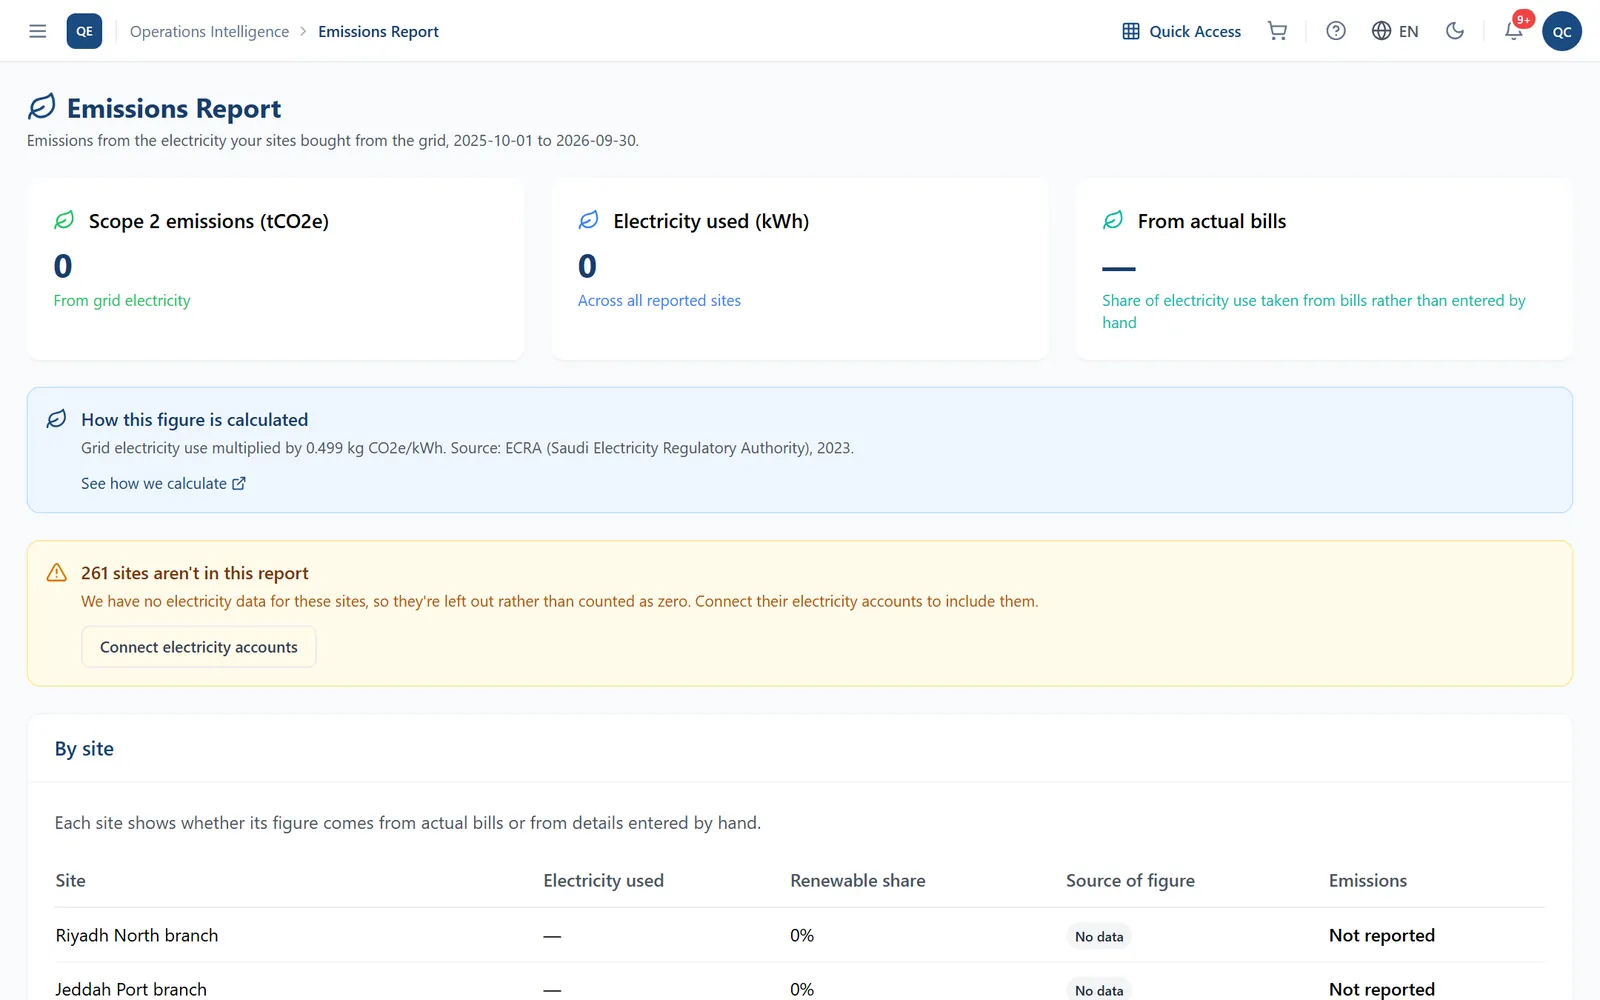1600x1000 pixels.
Task: Open the shopping cart
Action: click(x=1277, y=31)
